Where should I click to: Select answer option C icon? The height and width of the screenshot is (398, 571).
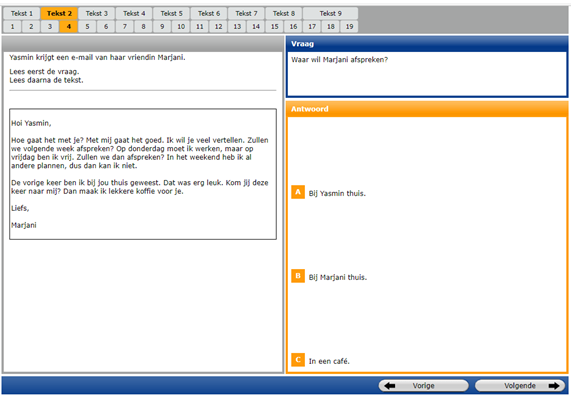coord(298,360)
